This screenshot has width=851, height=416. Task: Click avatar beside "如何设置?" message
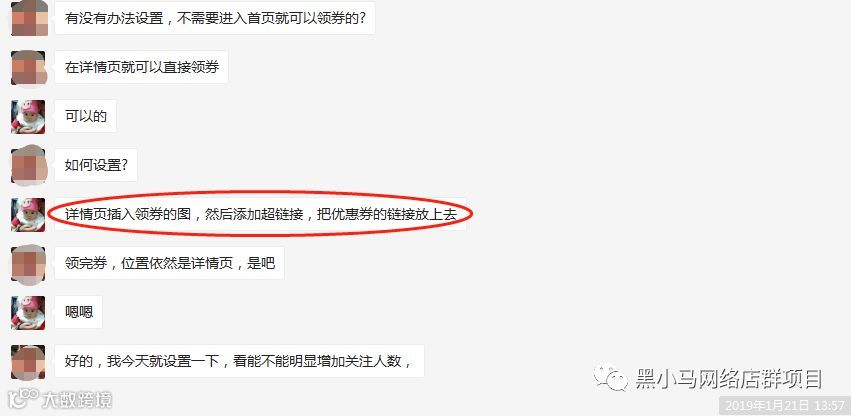tap(28, 165)
